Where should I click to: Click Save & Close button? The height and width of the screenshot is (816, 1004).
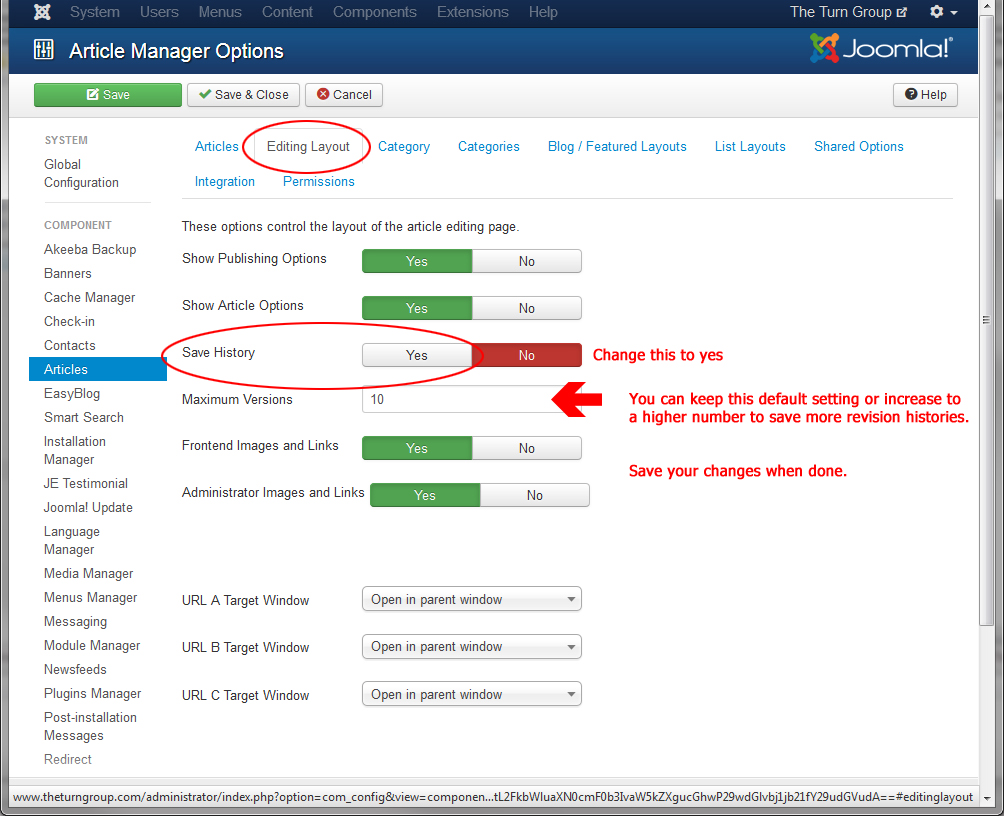pos(243,95)
